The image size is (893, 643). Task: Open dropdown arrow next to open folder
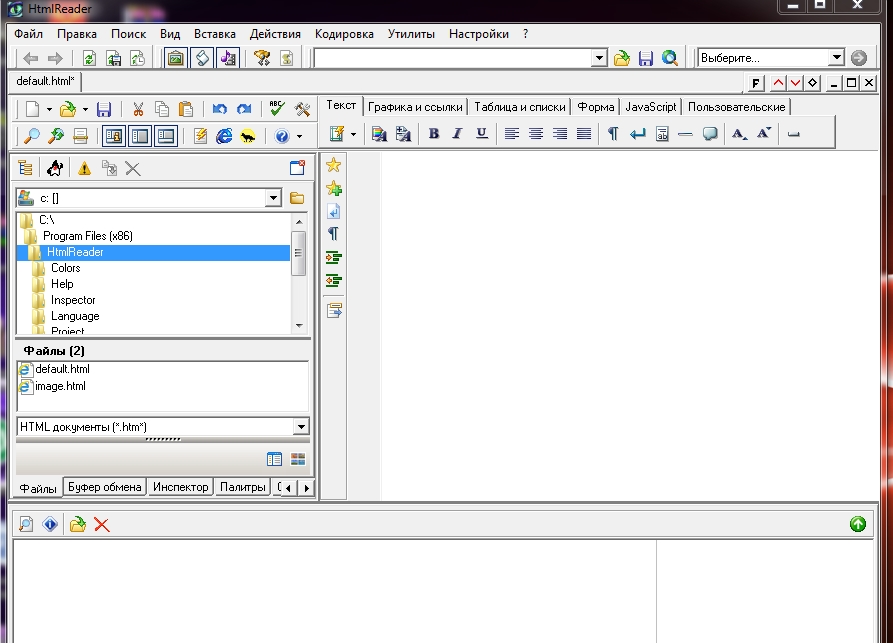pos(85,109)
